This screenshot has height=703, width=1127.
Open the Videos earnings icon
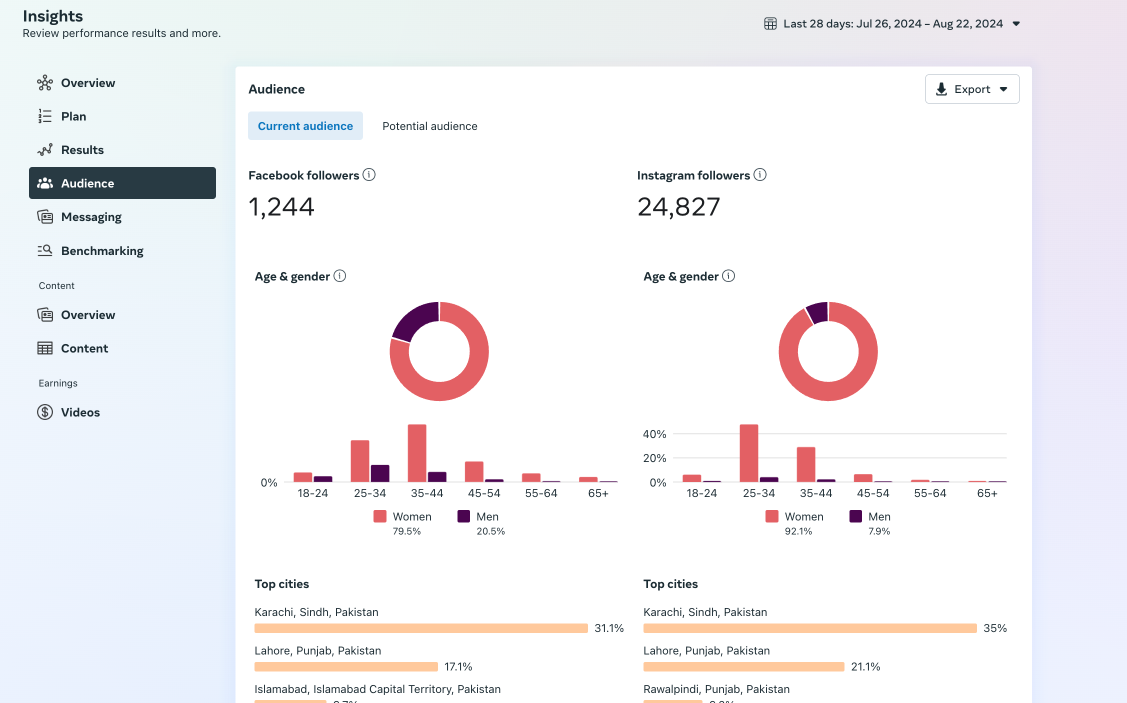(44, 411)
